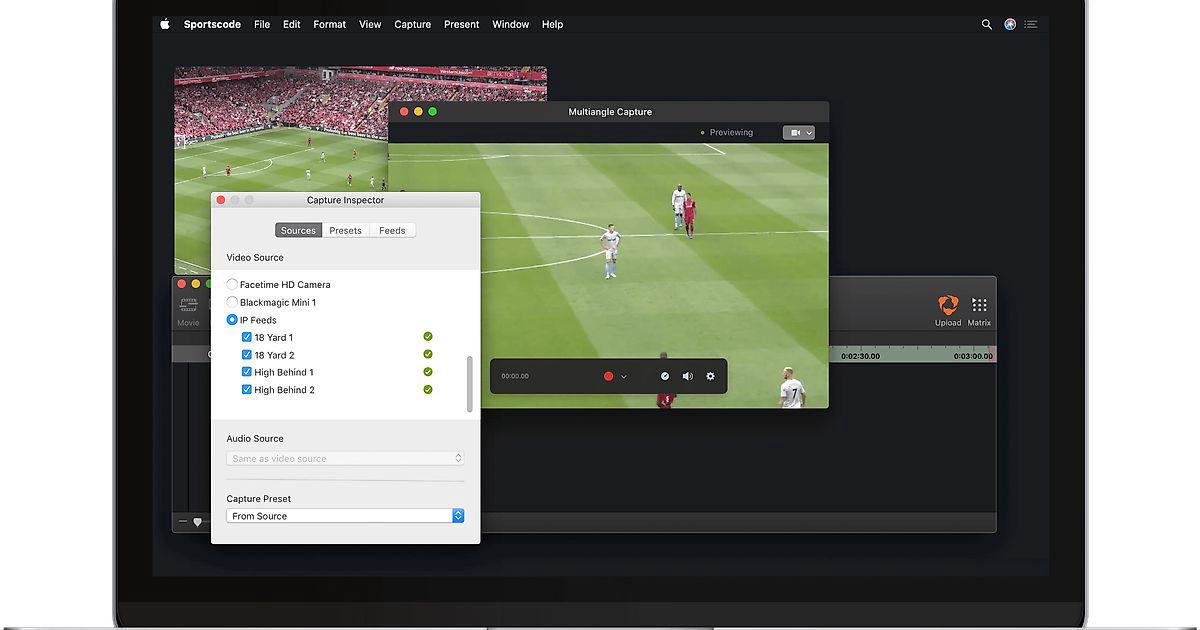Viewport: 1200px width, 630px height.
Task: Click the Capture Inspector window title
Action: tap(345, 200)
